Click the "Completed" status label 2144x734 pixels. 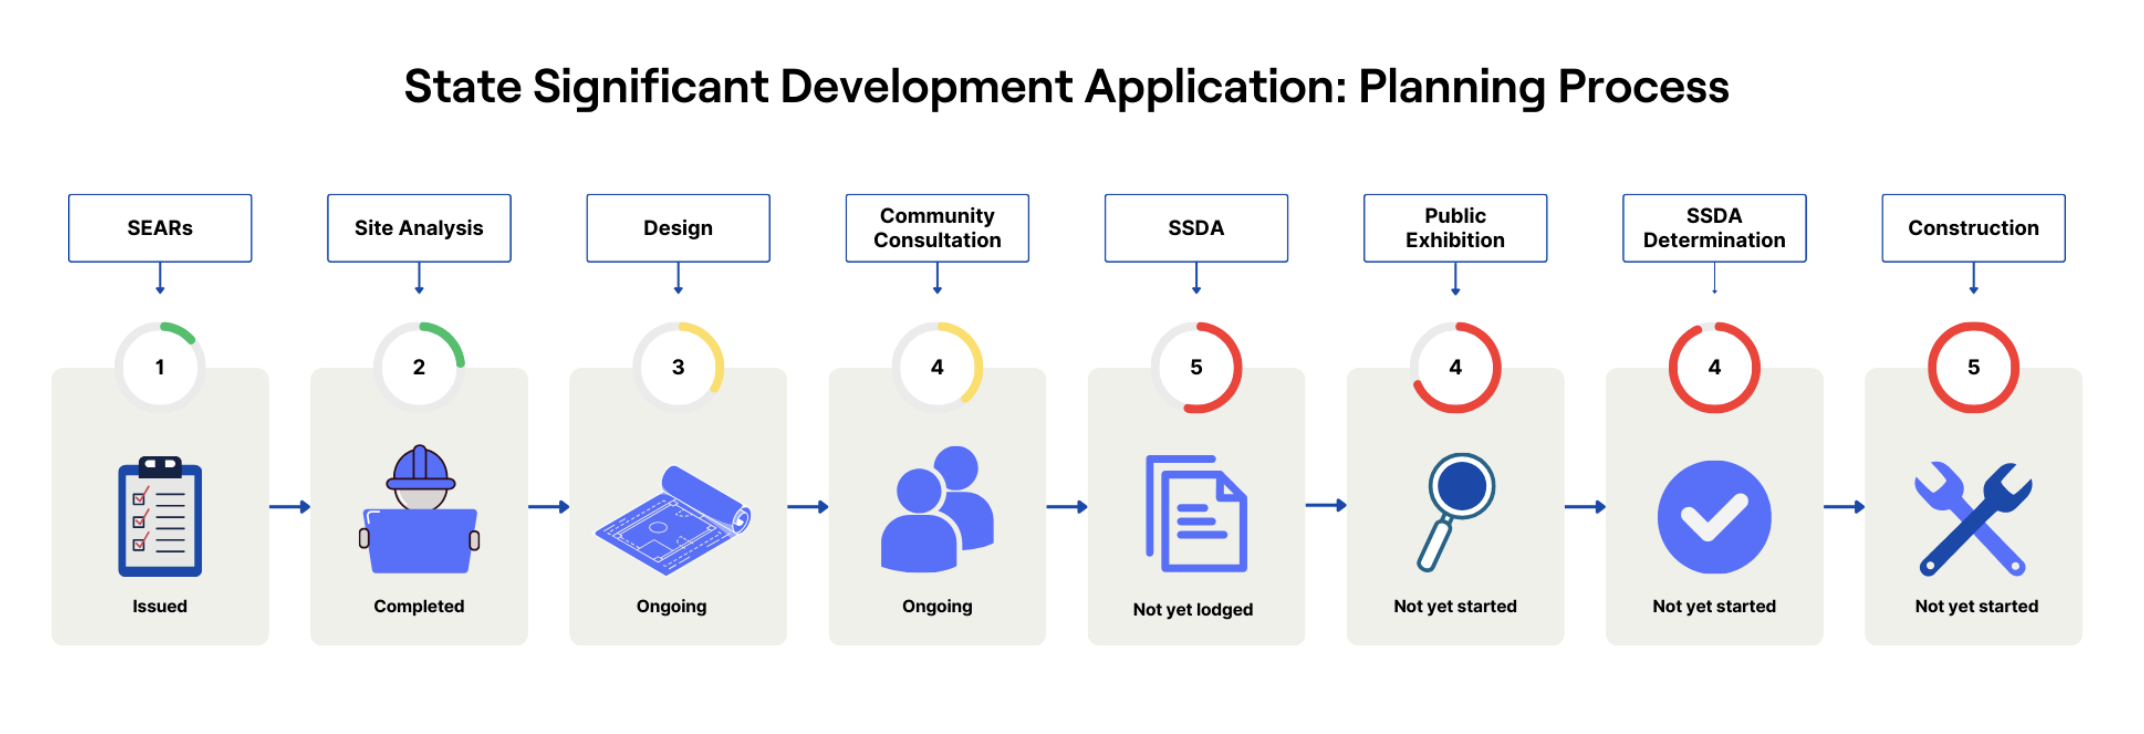tap(419, 606)
